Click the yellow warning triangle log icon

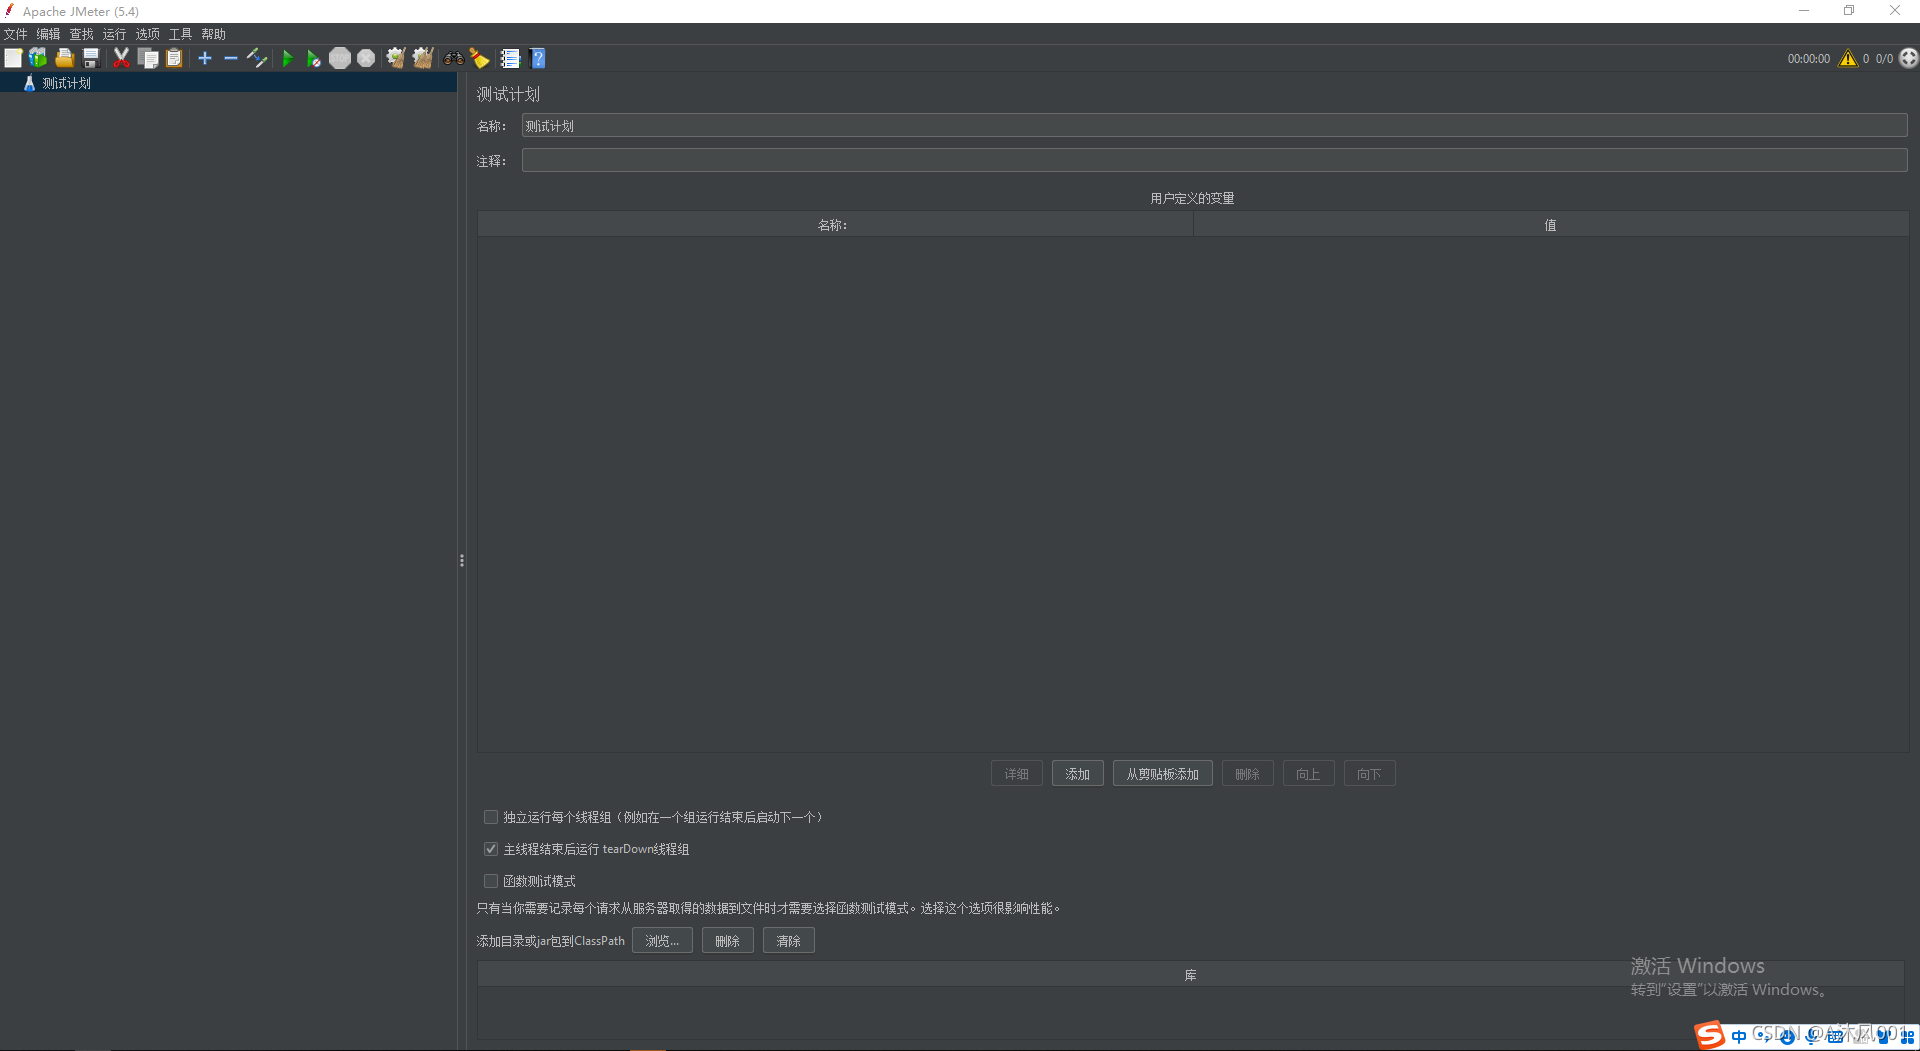point(1848,58)
